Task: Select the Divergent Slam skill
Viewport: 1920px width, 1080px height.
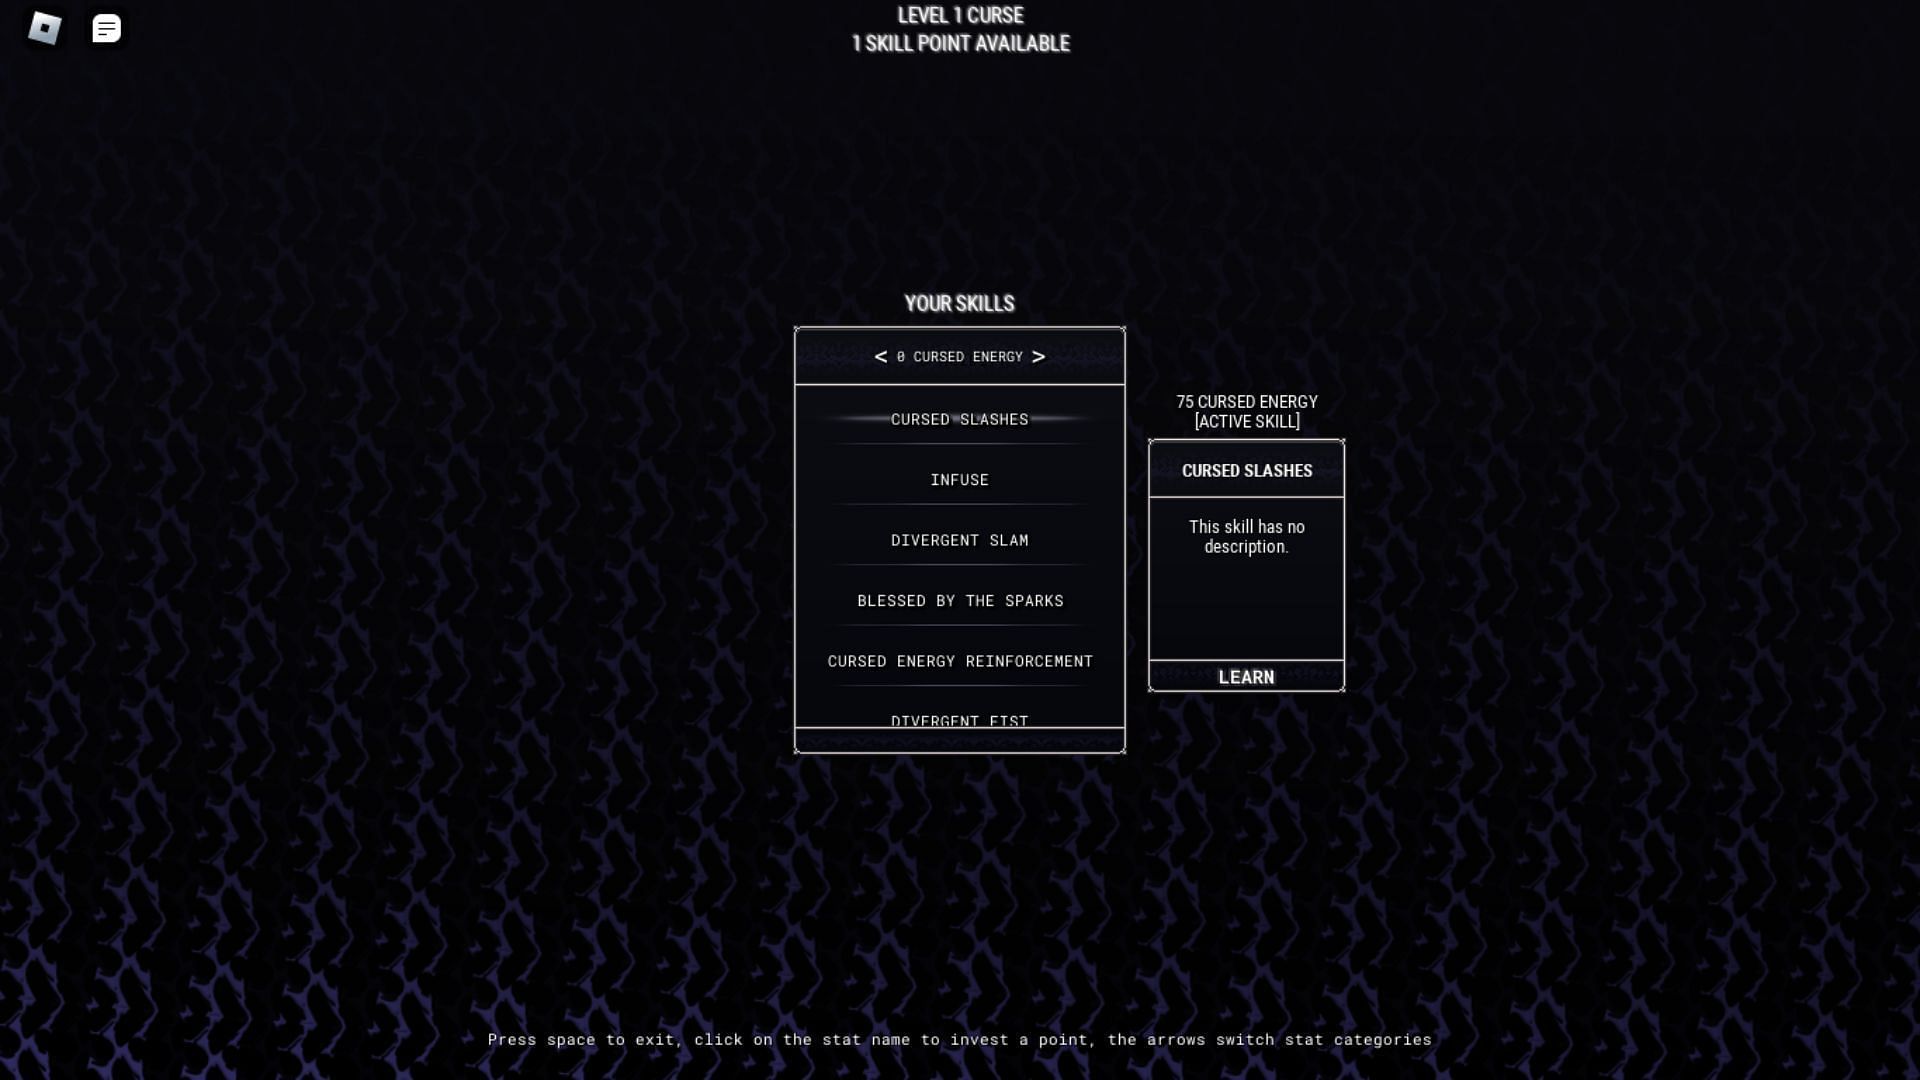Action: tap(960, 539)
